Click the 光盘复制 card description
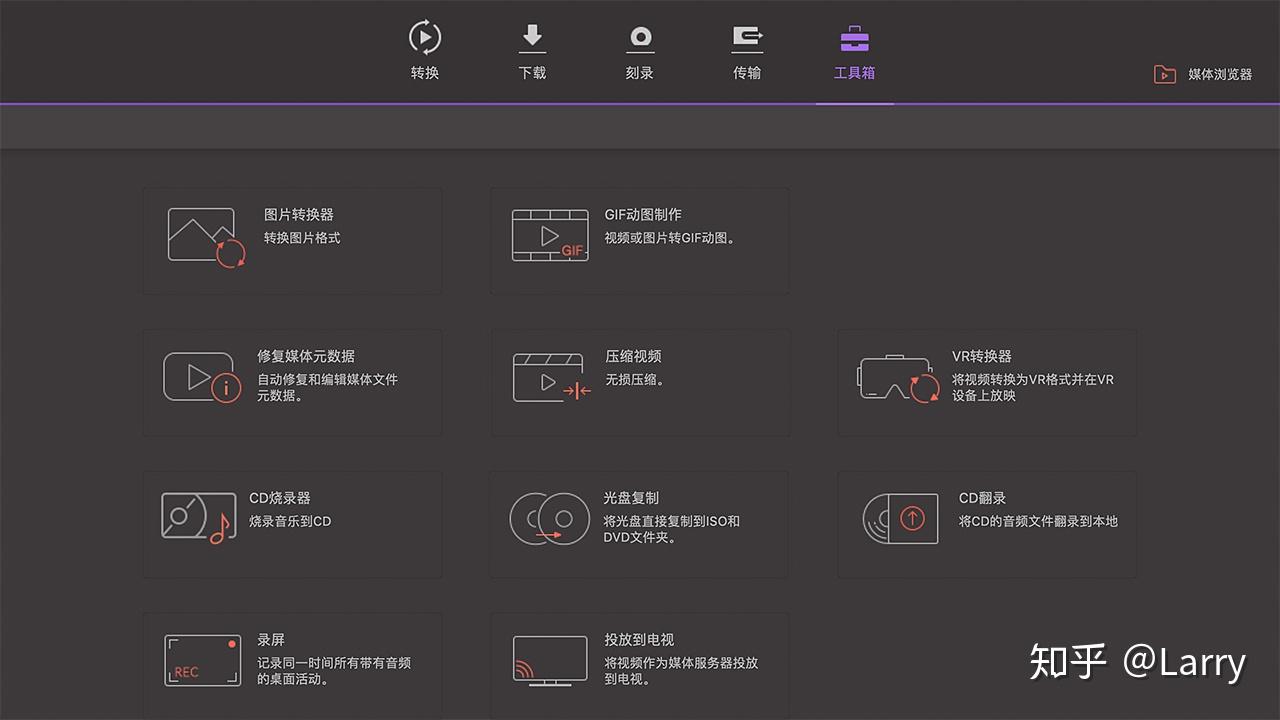The image size is (1280, 720). [672, 529]
